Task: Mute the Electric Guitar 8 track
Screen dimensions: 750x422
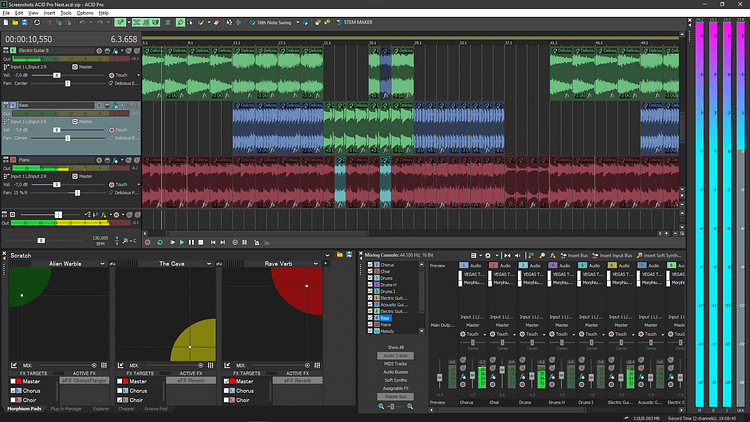Action: click(x=129, y=51)
